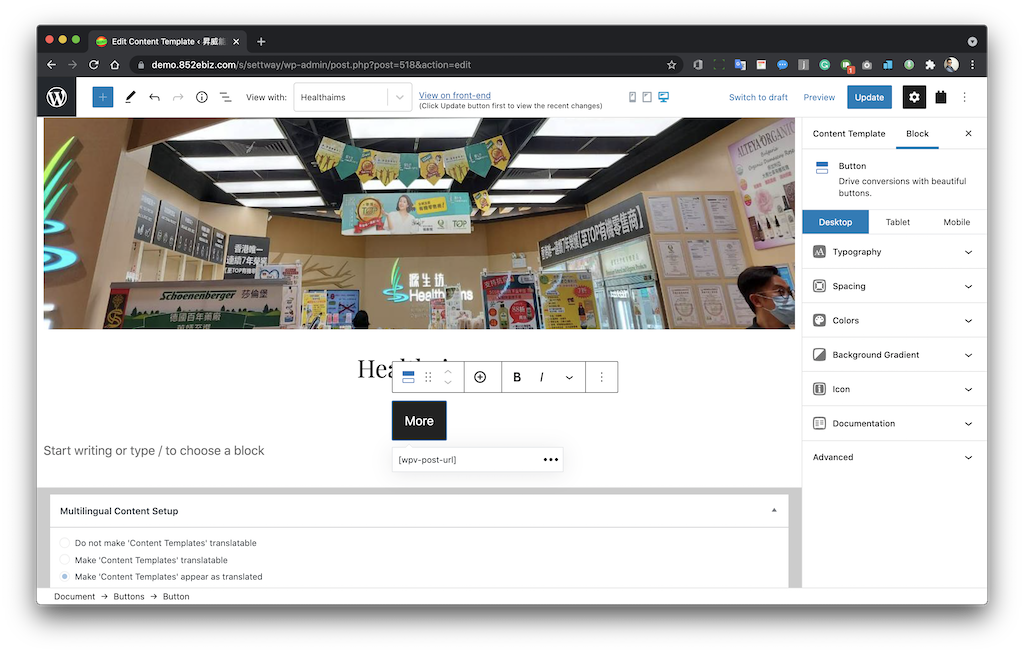1024x653 pixels.
Task: Go back in the browser
Action: [x=52, y=65]
